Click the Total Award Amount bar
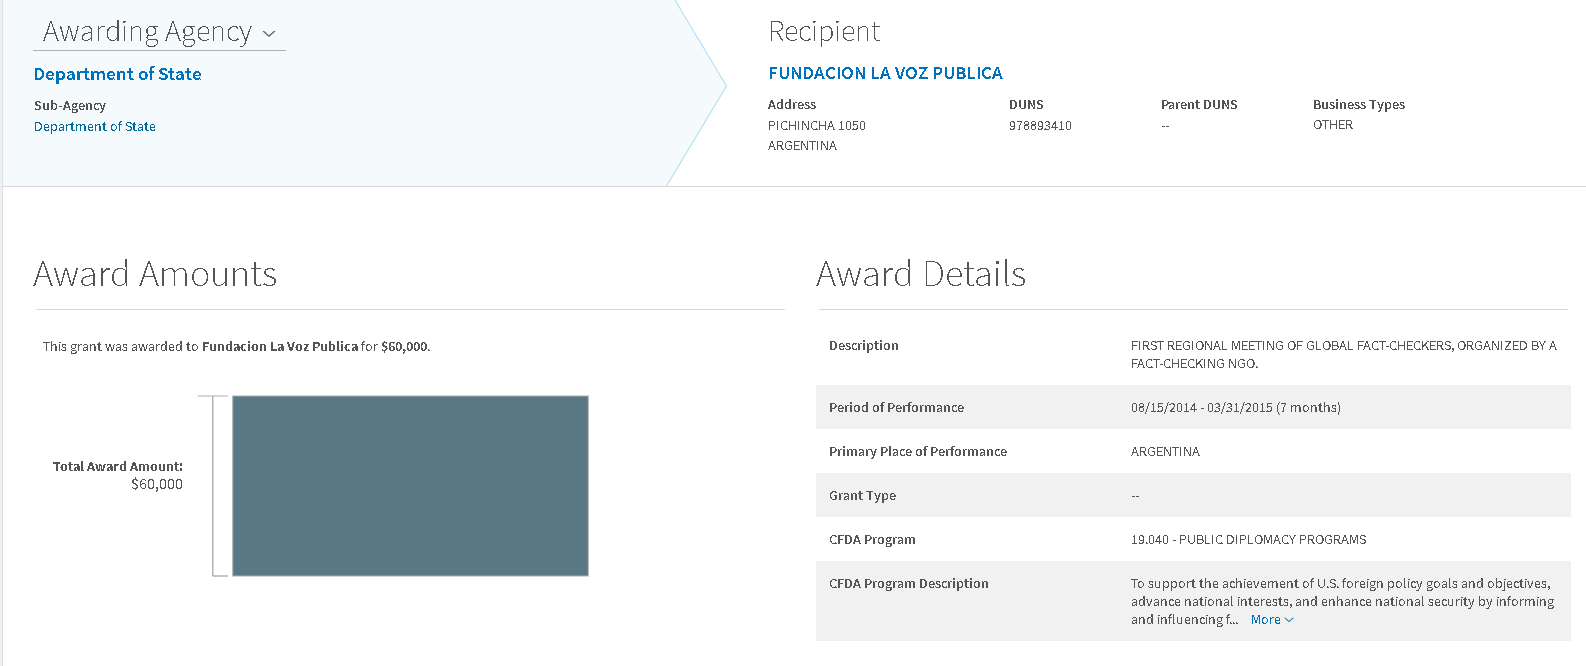This screenshot has height=666, width=1586. point(410,486)
